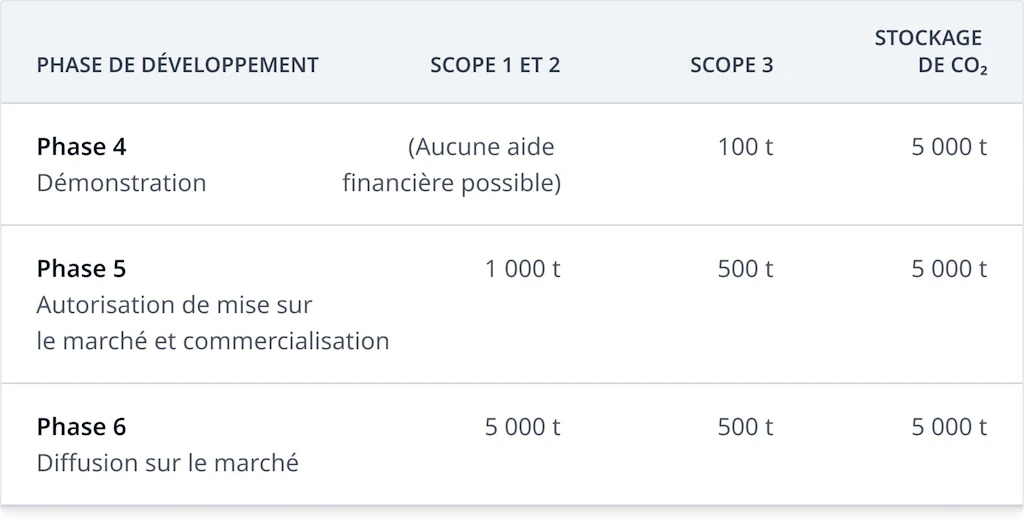Click Phase 5 storage value 5 000 t
Viewport: 1024px width, 521px height.
(x=948, y=269)
